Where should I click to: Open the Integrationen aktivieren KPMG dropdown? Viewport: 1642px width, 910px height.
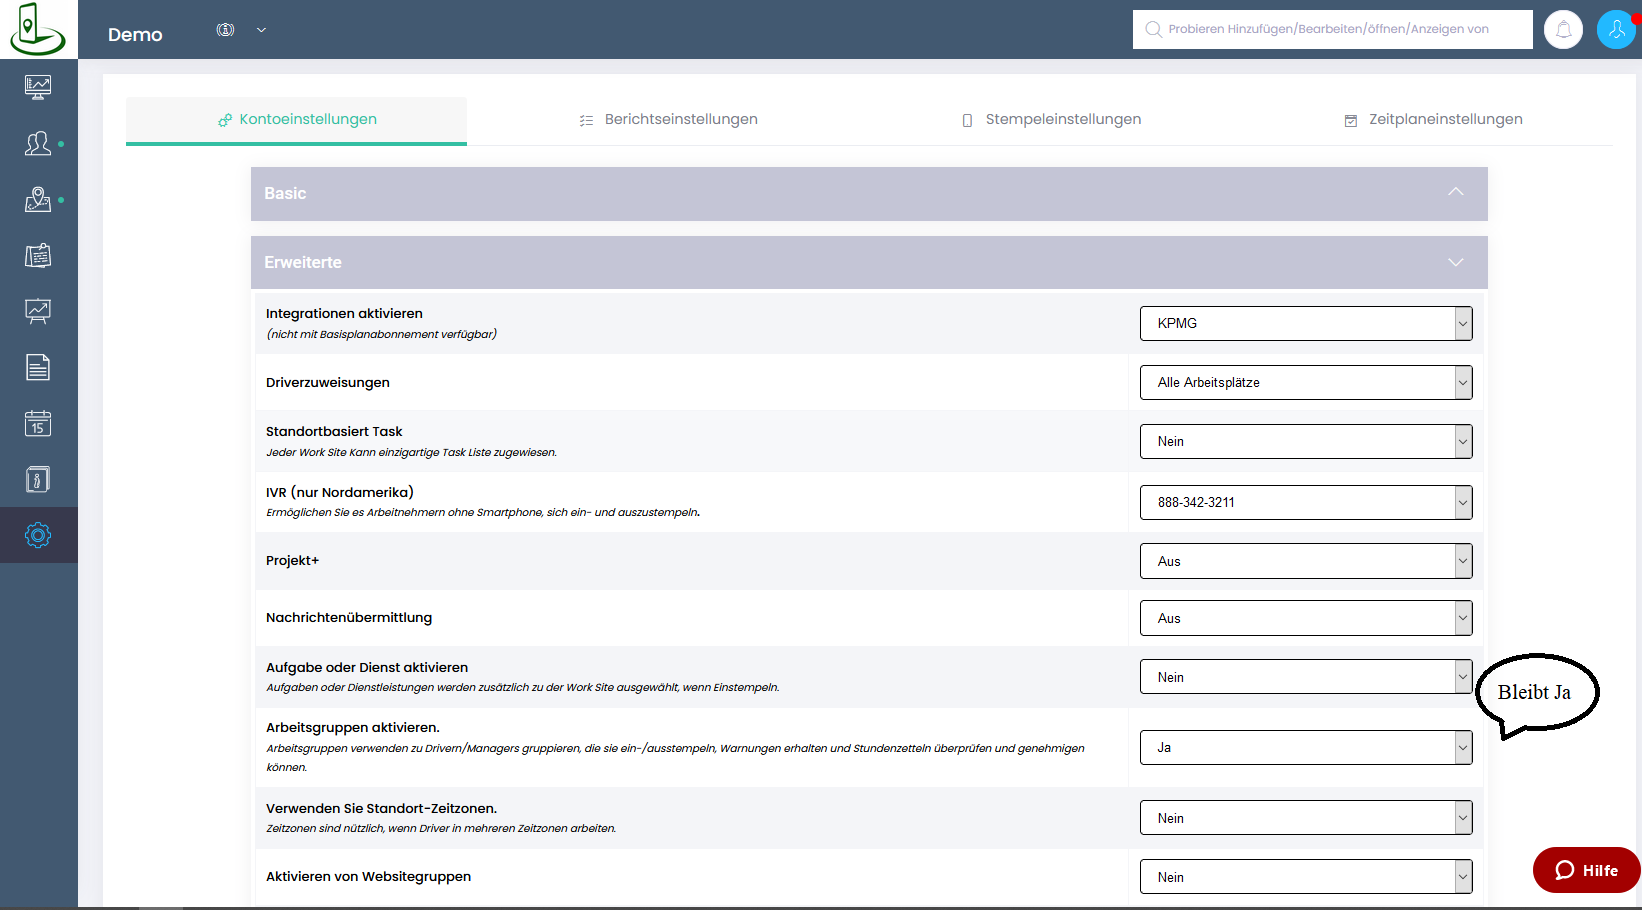click(x=1306, y=323)
